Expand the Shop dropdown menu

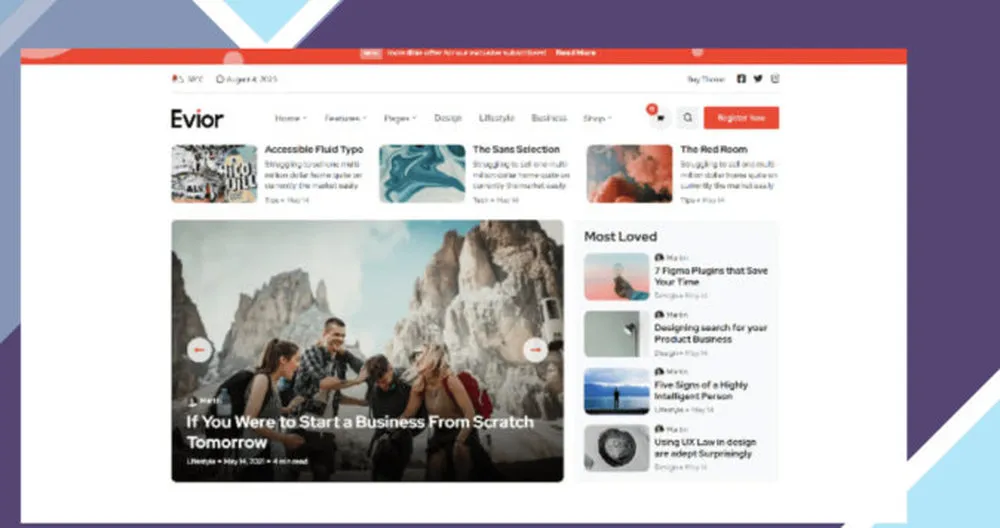pyautogui.click(x=597, y=118)
